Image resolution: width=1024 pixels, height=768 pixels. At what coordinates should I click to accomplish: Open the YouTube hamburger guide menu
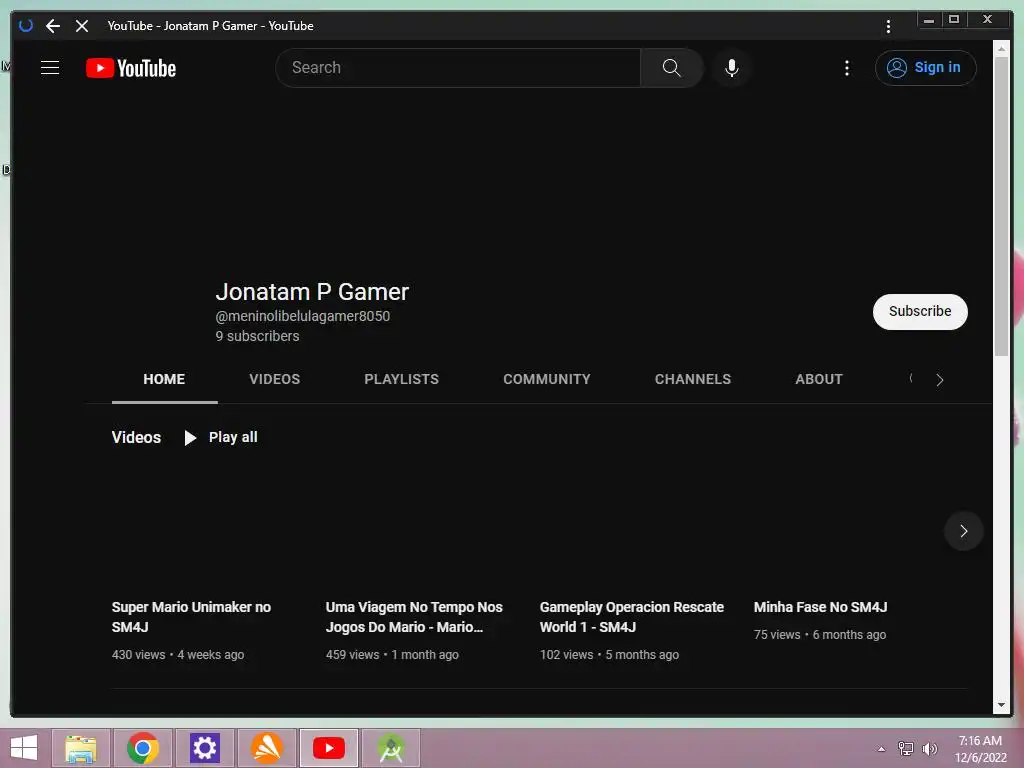click(50, 68)
